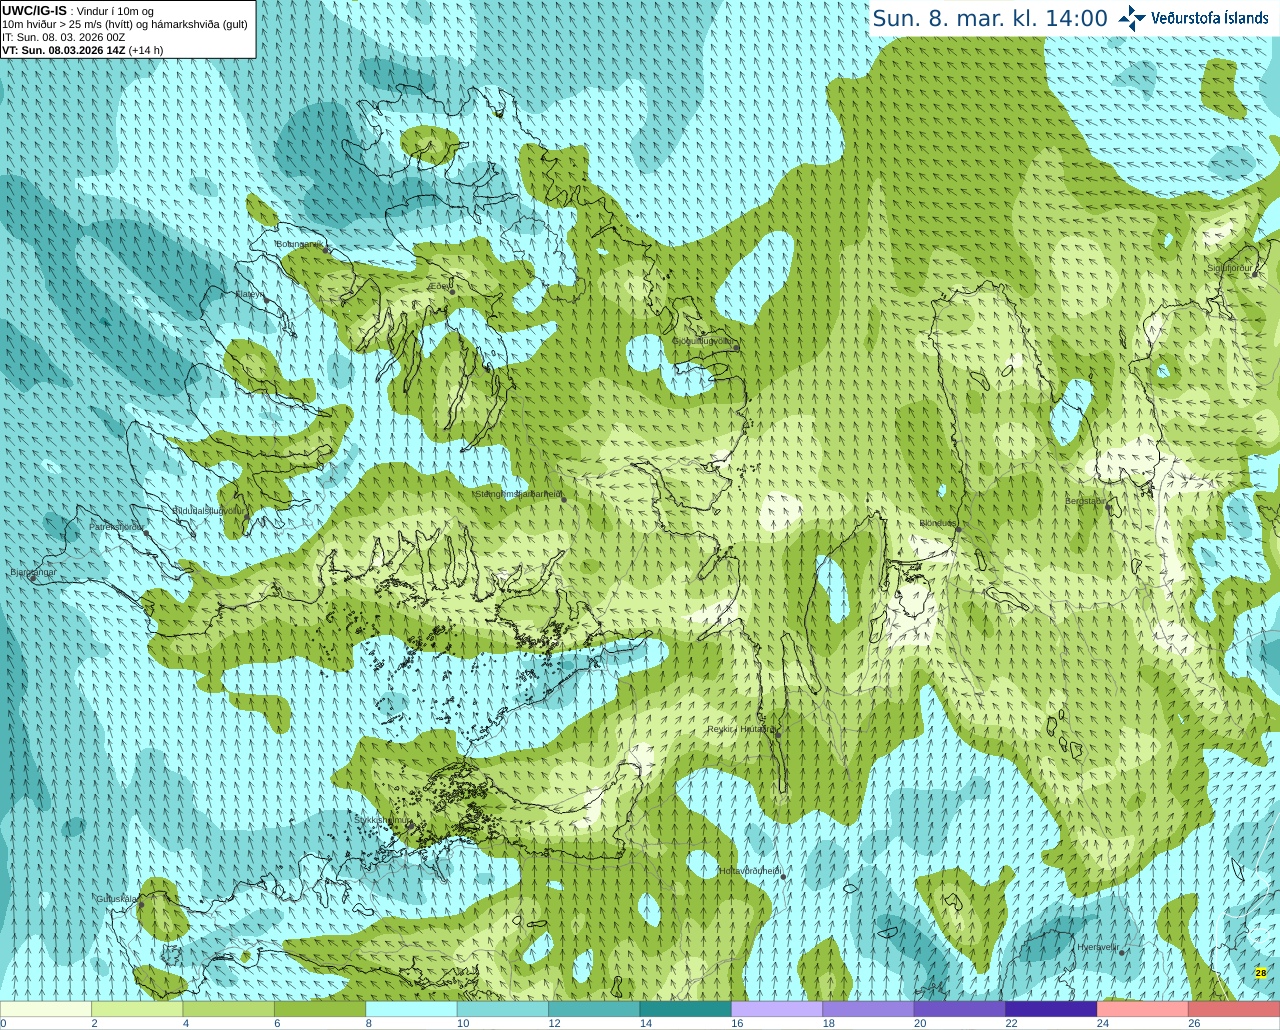Click the 'Sun. 8. mar. kl. 14:00' title
1280x1030 pixels.
tap(990, 18)
